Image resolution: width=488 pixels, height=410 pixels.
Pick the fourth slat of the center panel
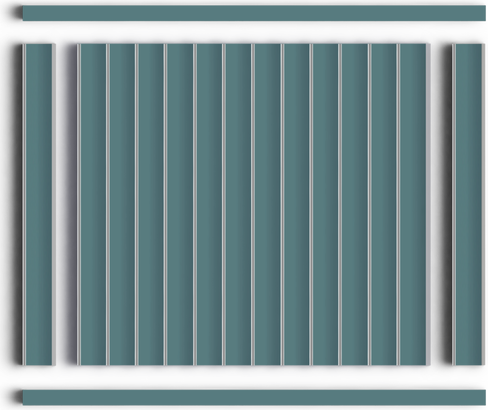coord(180,204)
